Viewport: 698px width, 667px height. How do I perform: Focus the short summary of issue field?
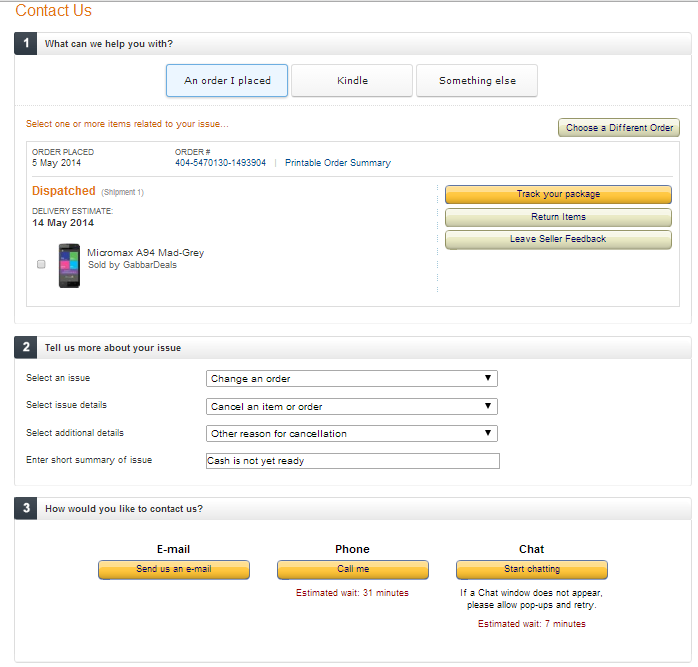click(352, 461)
